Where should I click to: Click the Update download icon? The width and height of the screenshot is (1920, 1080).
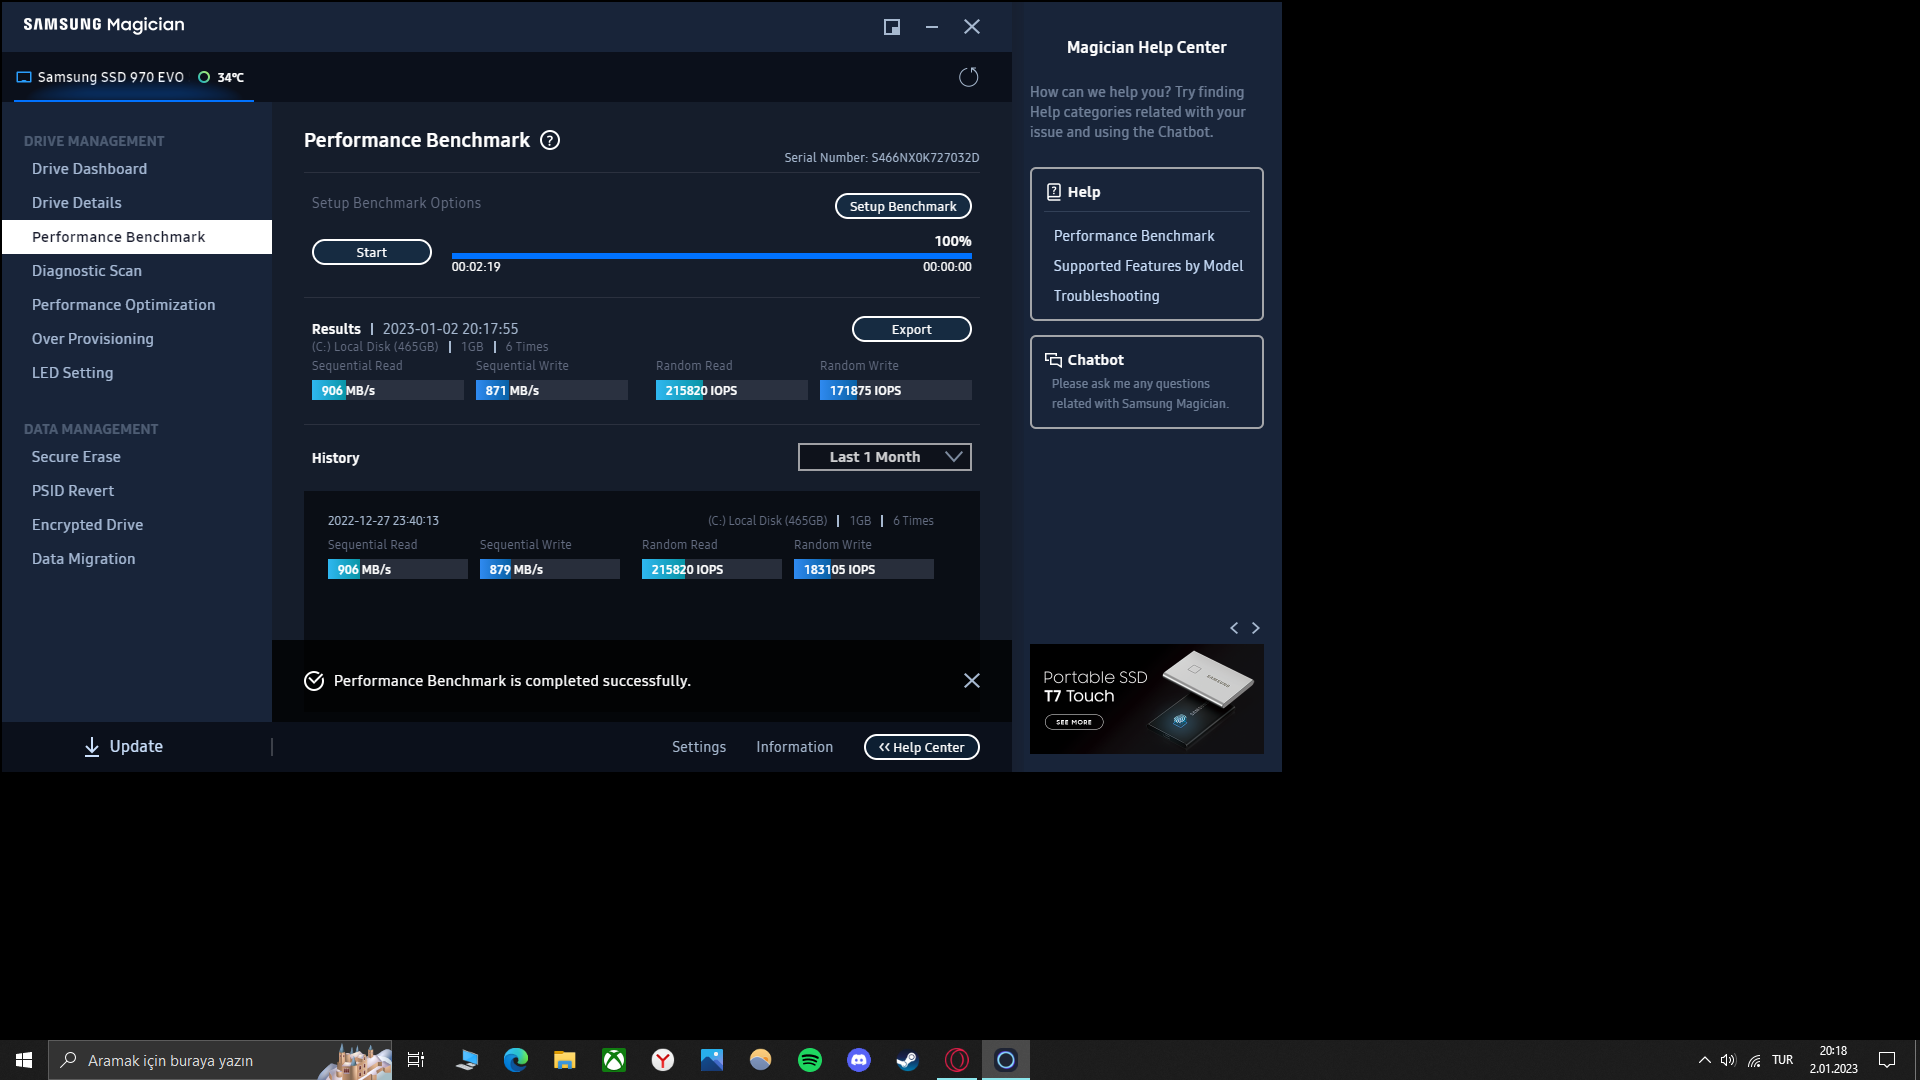click(x=92, y=747)
